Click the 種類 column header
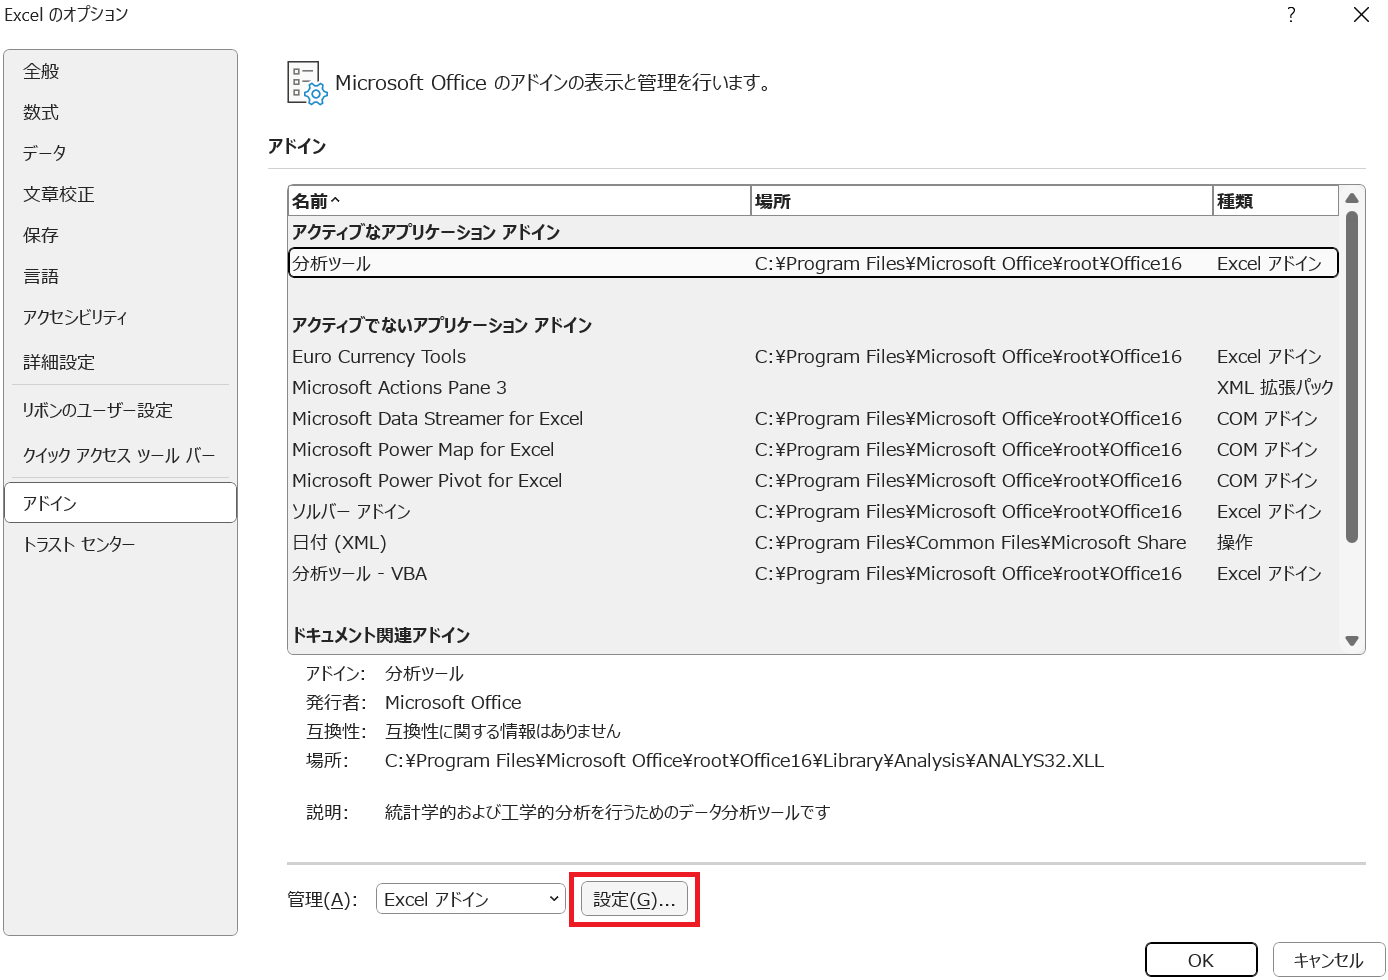1388x980 pixels. point(1275,201)
